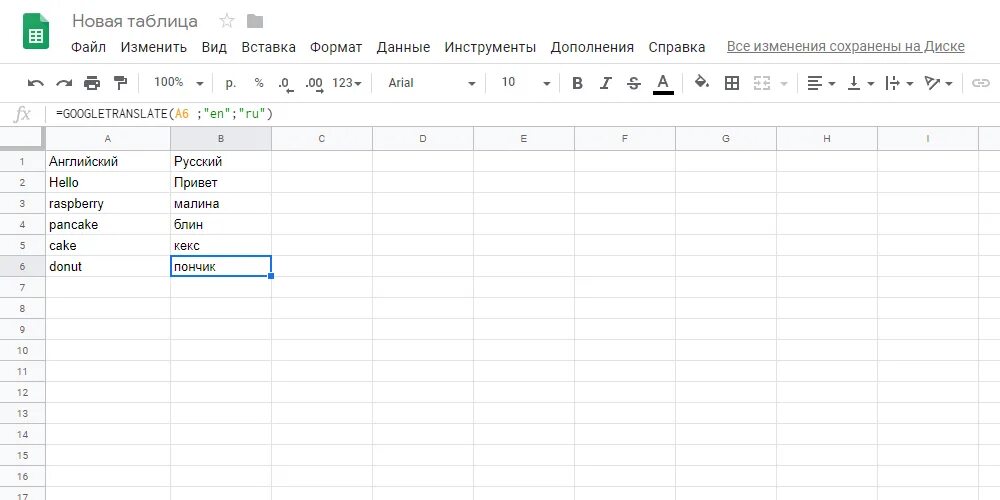Open the horizontal align dropdown
The image size is (1000, 500).
coord(821,83)
